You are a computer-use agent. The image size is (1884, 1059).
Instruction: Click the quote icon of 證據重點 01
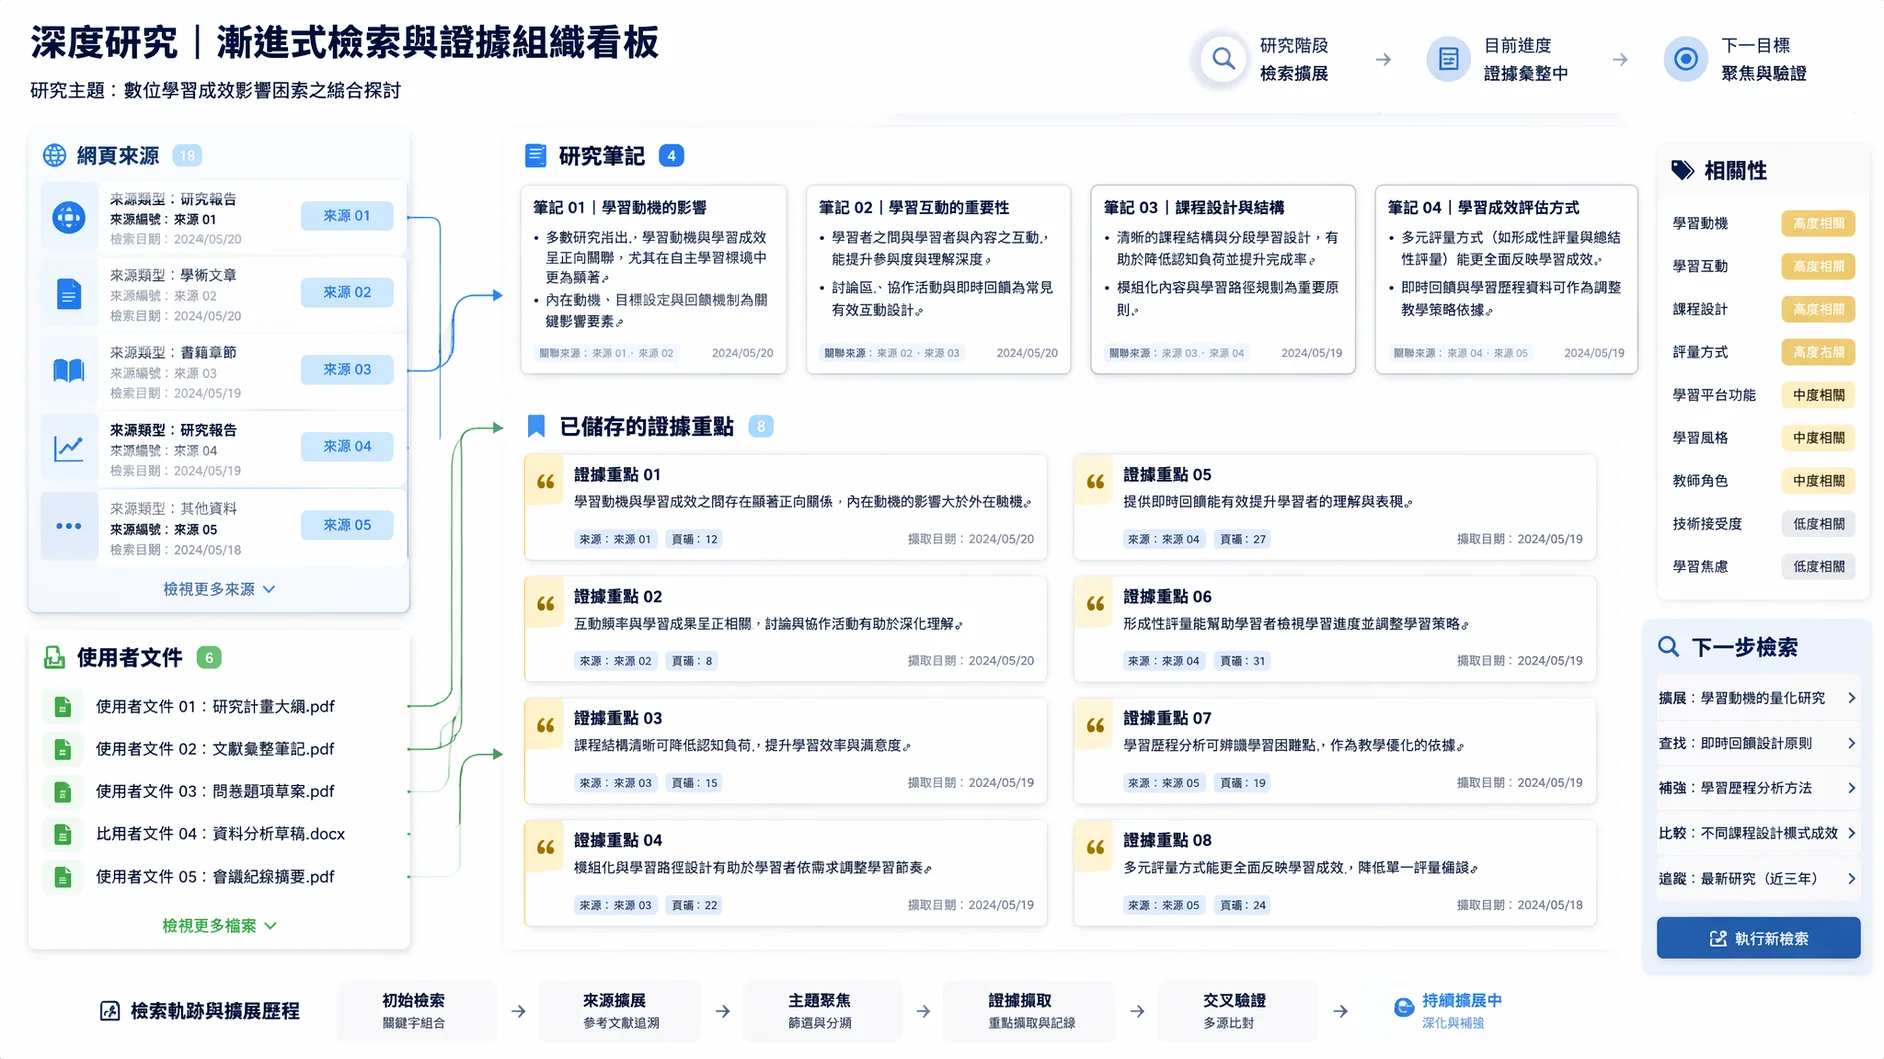pyautogui.click(x=545, y=482)
